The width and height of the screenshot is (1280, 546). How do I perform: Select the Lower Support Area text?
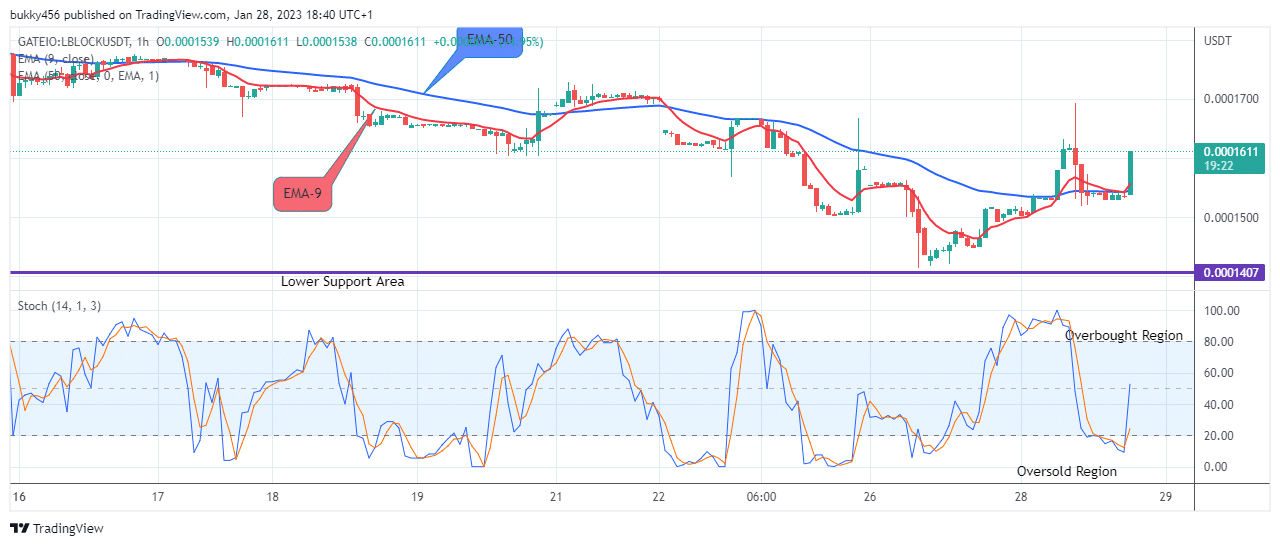[x=343, y=282]
